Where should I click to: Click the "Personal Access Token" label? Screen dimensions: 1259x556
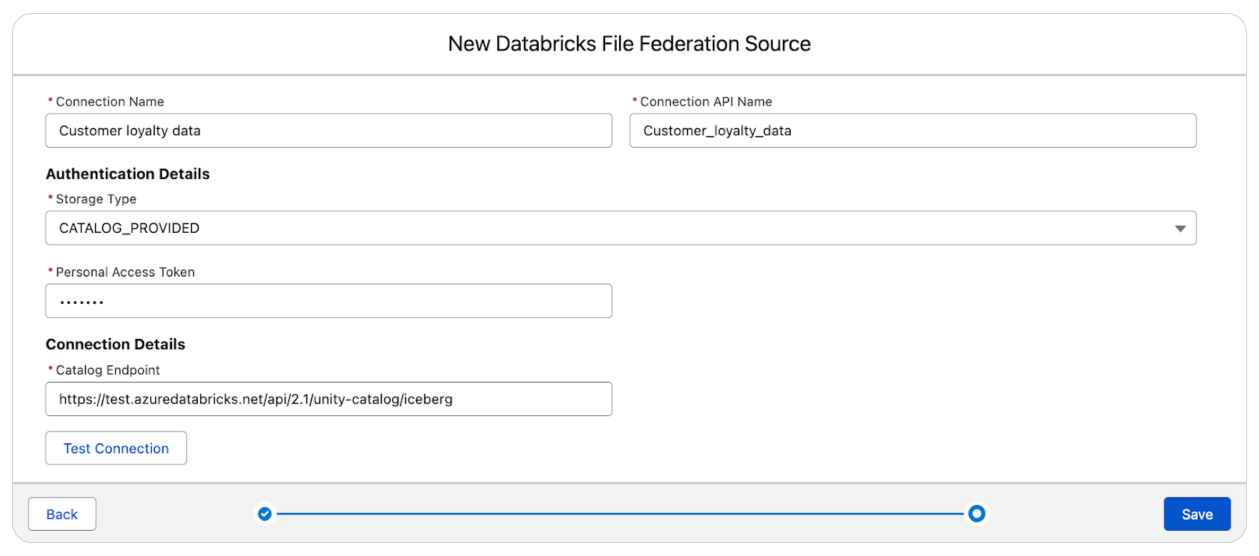click(124, 271)
